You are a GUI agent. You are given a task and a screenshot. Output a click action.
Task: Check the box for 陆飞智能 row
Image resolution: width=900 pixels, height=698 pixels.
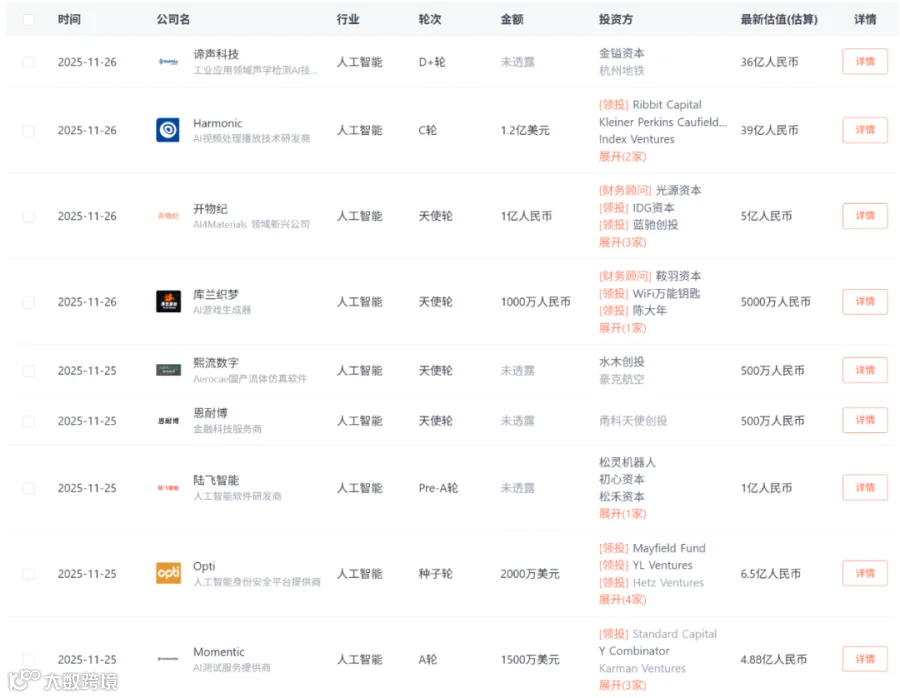click(x=28, y=488)
